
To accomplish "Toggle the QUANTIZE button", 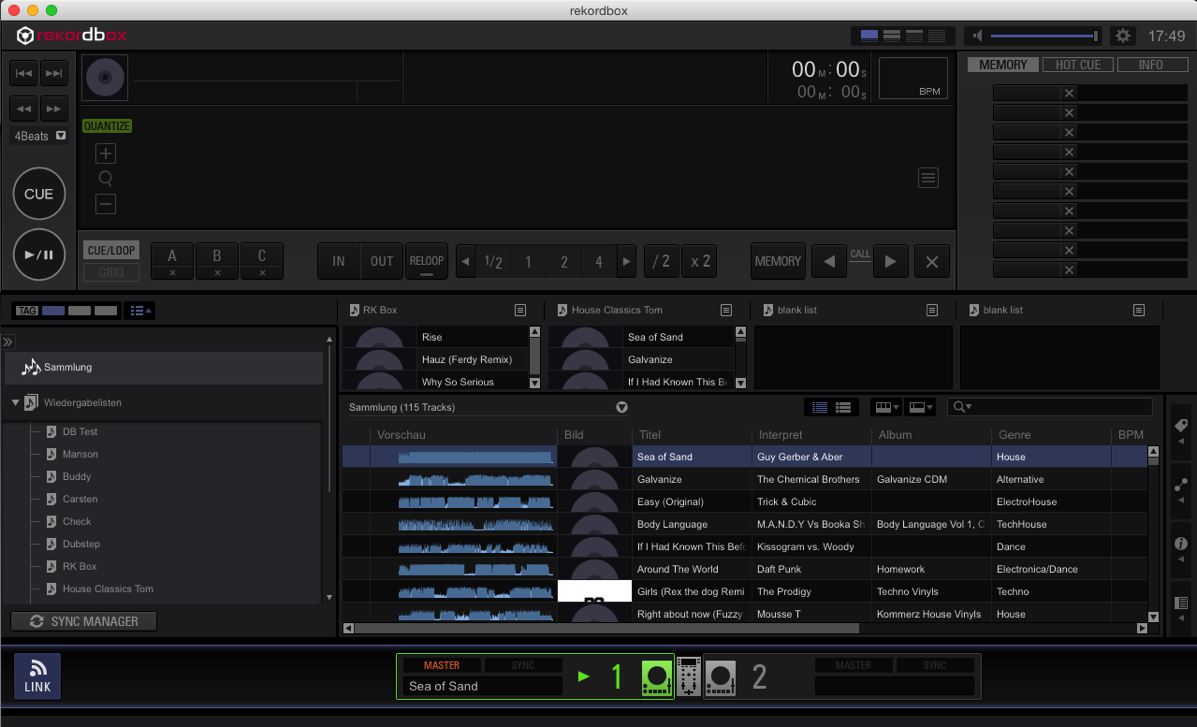I will pyautogui.click(x=107, y=126).
